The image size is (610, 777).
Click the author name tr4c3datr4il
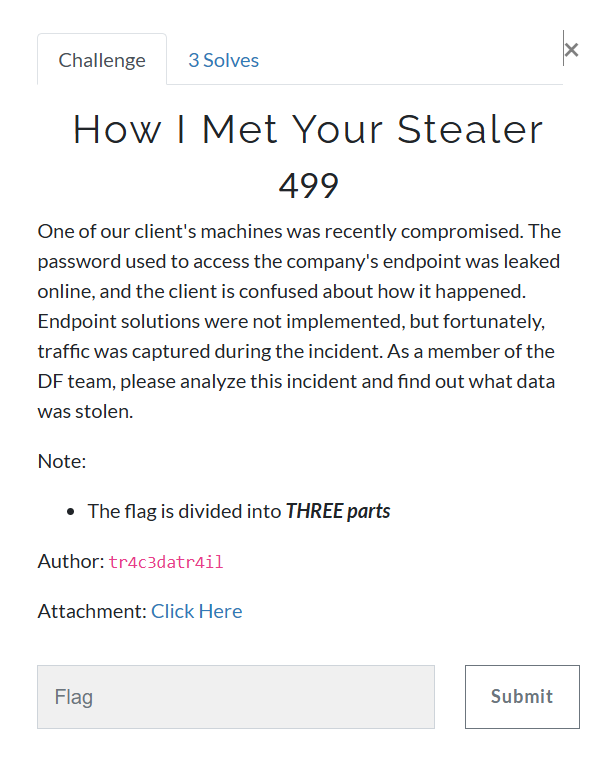[166, 562]
